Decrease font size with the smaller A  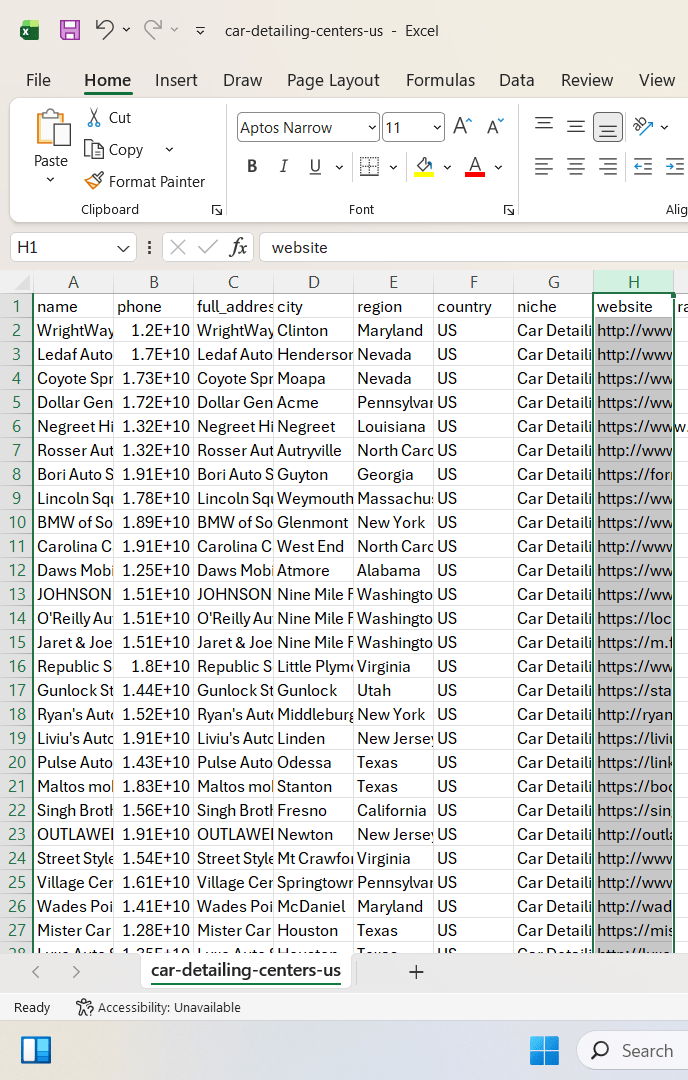[x=495, y=127]
